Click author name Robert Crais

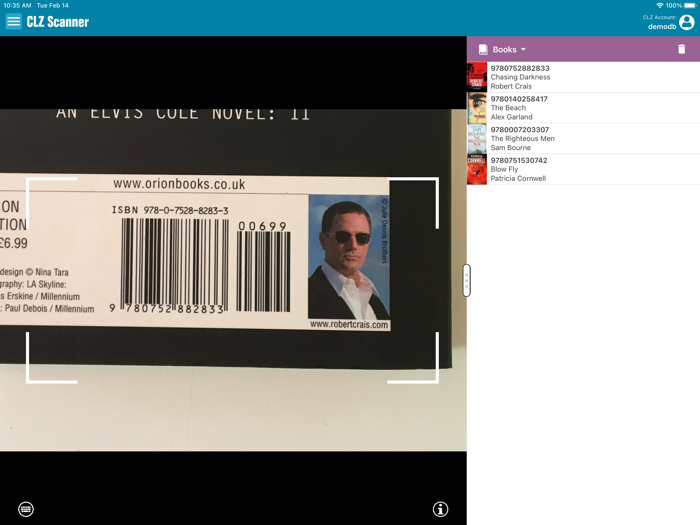point(511,87)
